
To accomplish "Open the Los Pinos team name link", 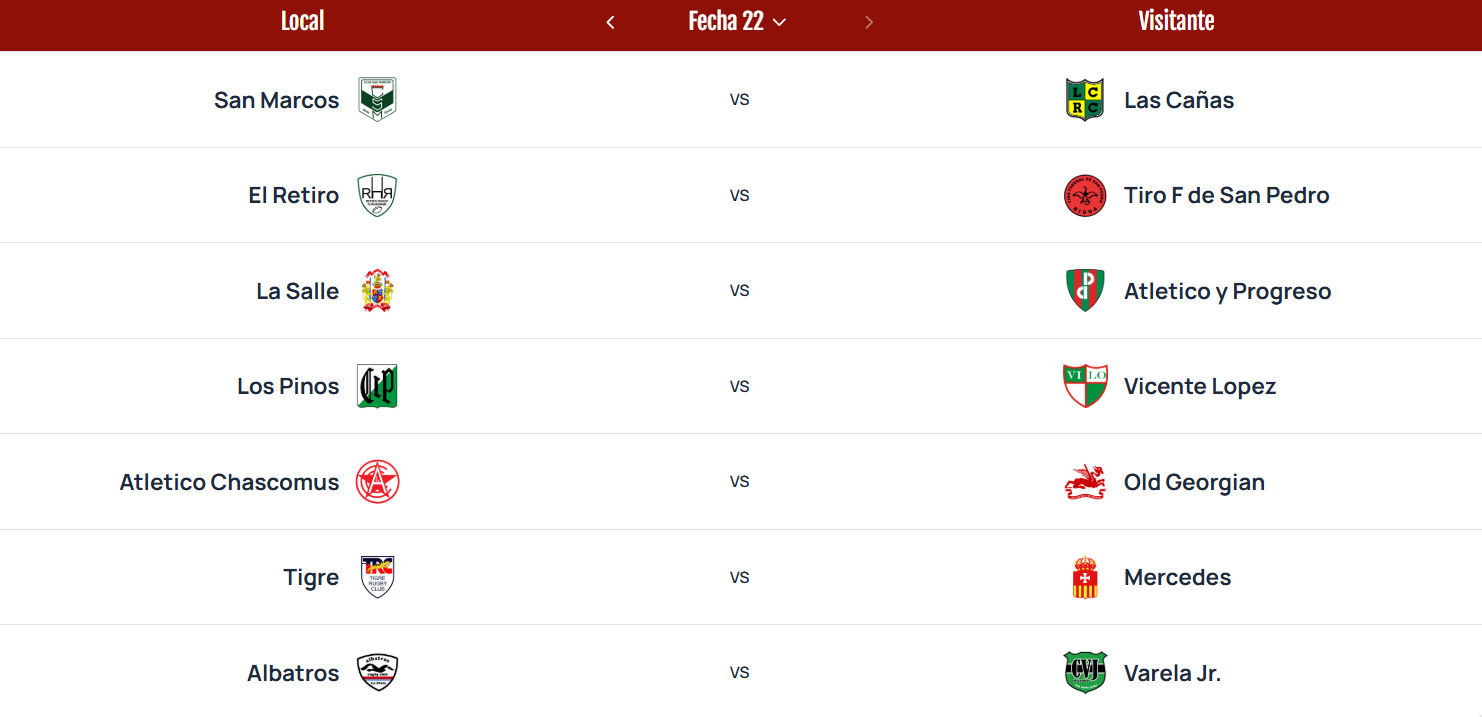I will [288, 386].
